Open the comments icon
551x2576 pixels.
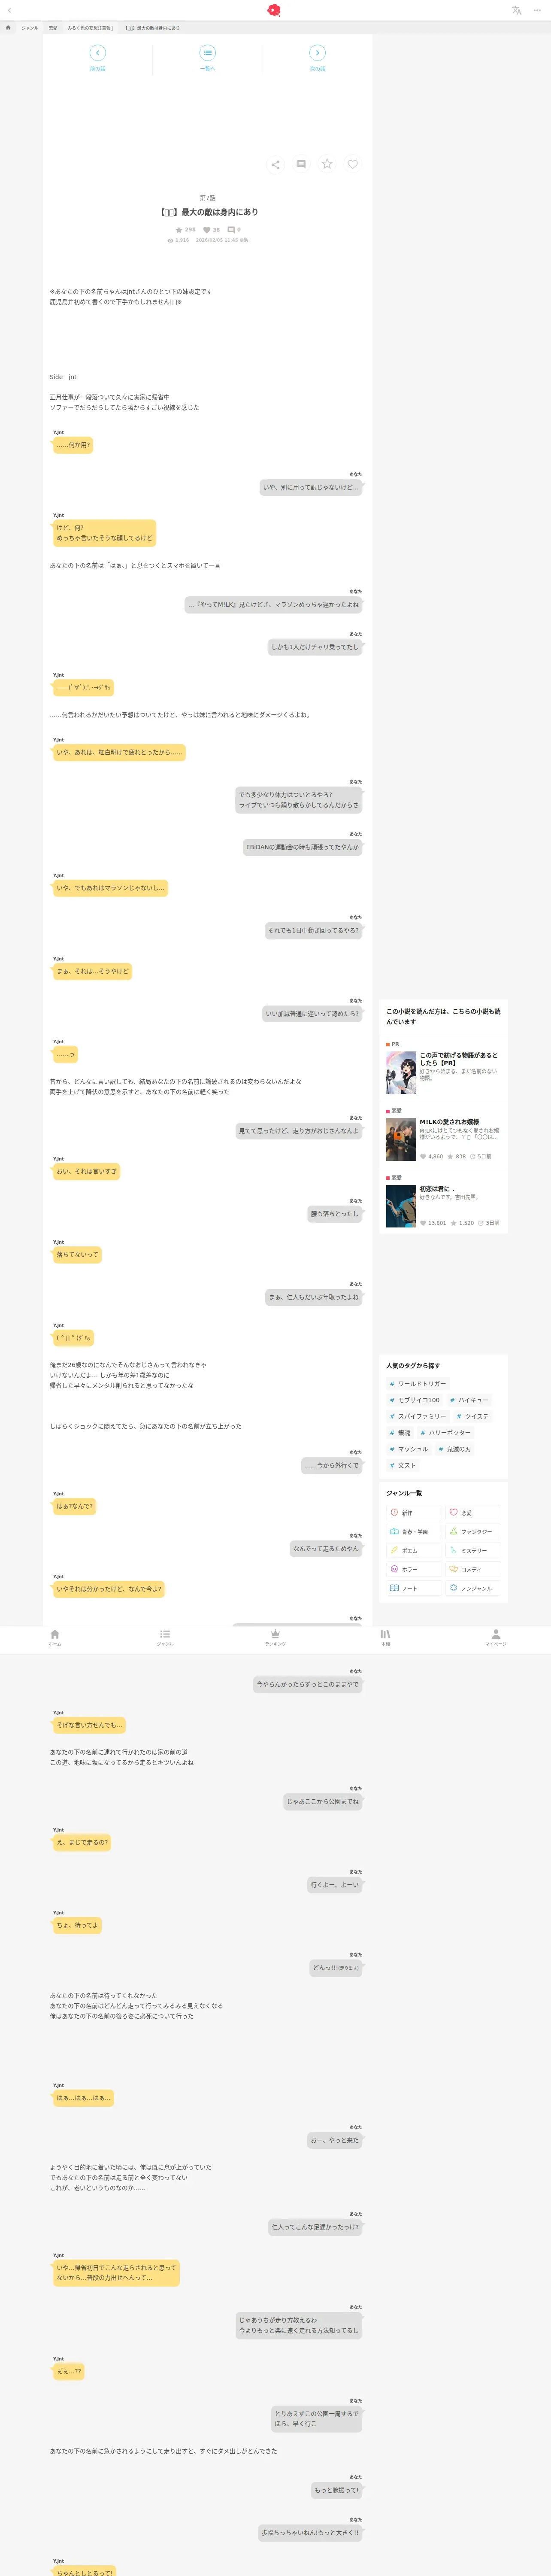point(301,164)
